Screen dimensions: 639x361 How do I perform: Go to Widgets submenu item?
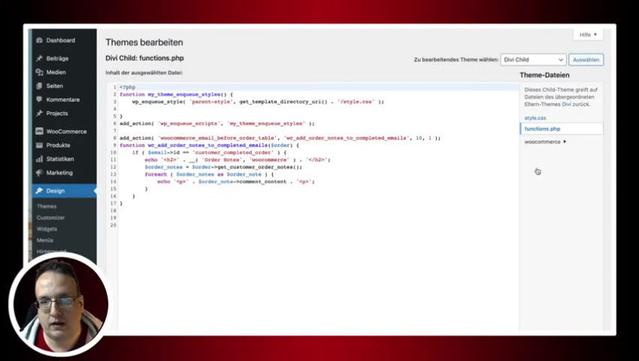(47, 229)
